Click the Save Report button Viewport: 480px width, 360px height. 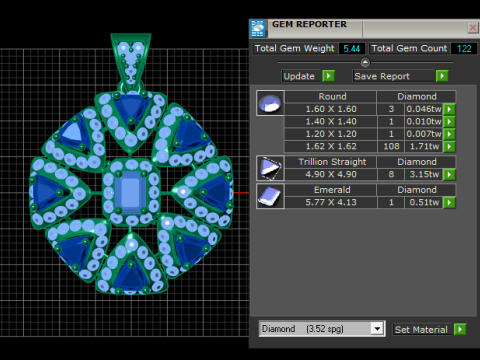[394, 76]
